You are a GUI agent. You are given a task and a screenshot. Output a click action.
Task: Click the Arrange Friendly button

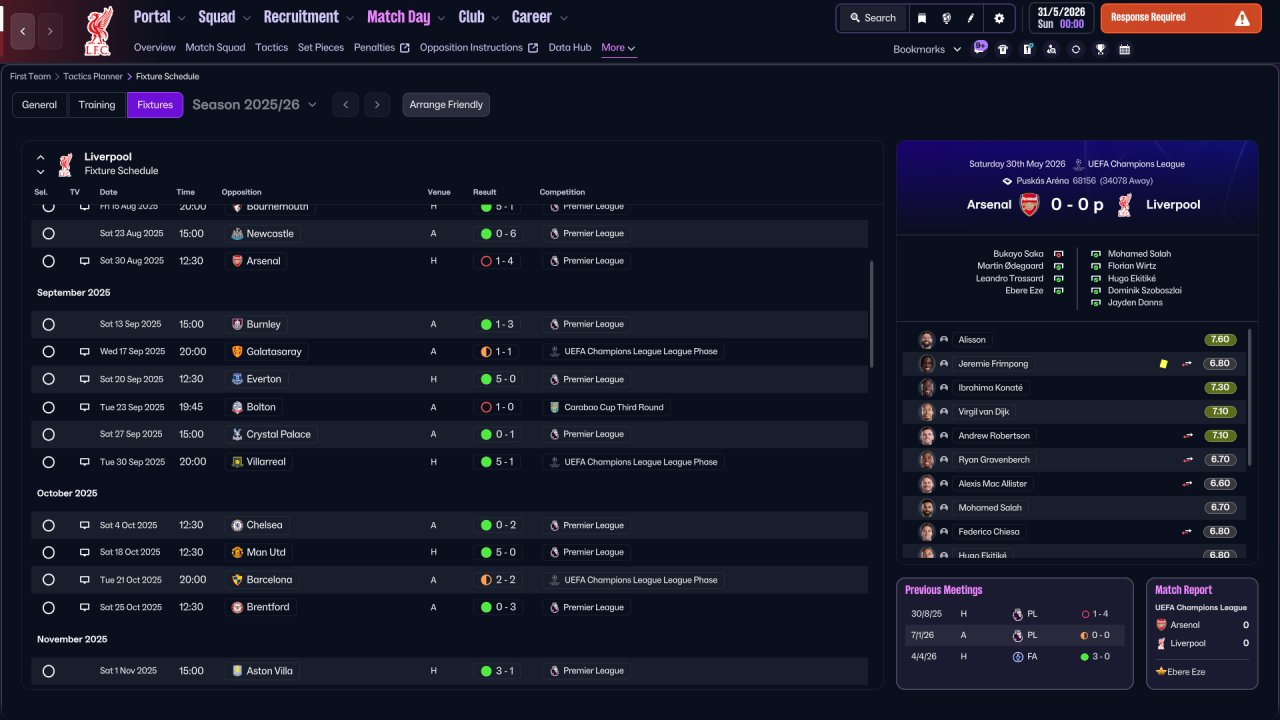pos(446,105)
